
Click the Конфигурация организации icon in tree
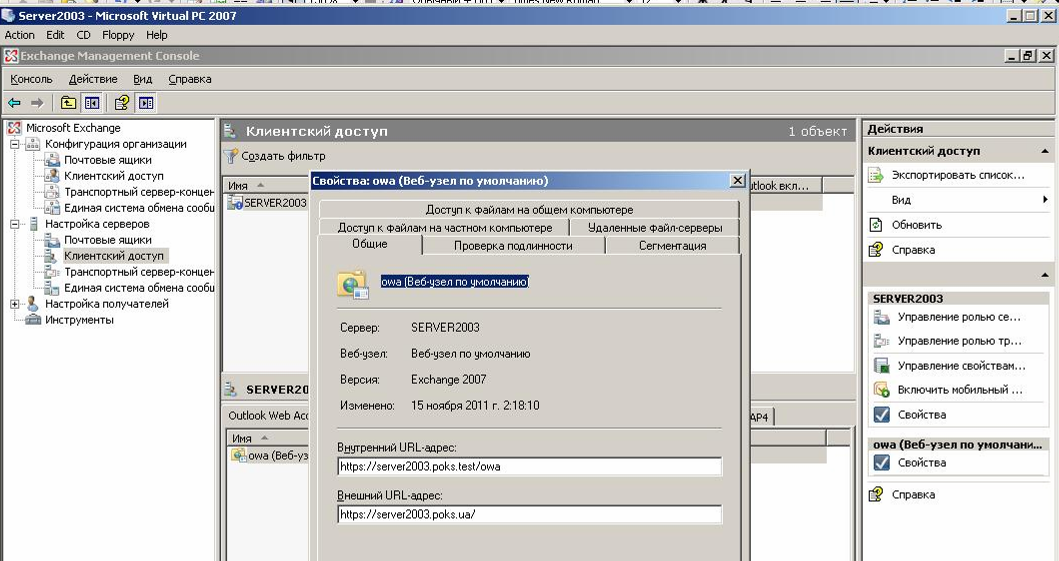pyautogui.click(x=32, y=144)
